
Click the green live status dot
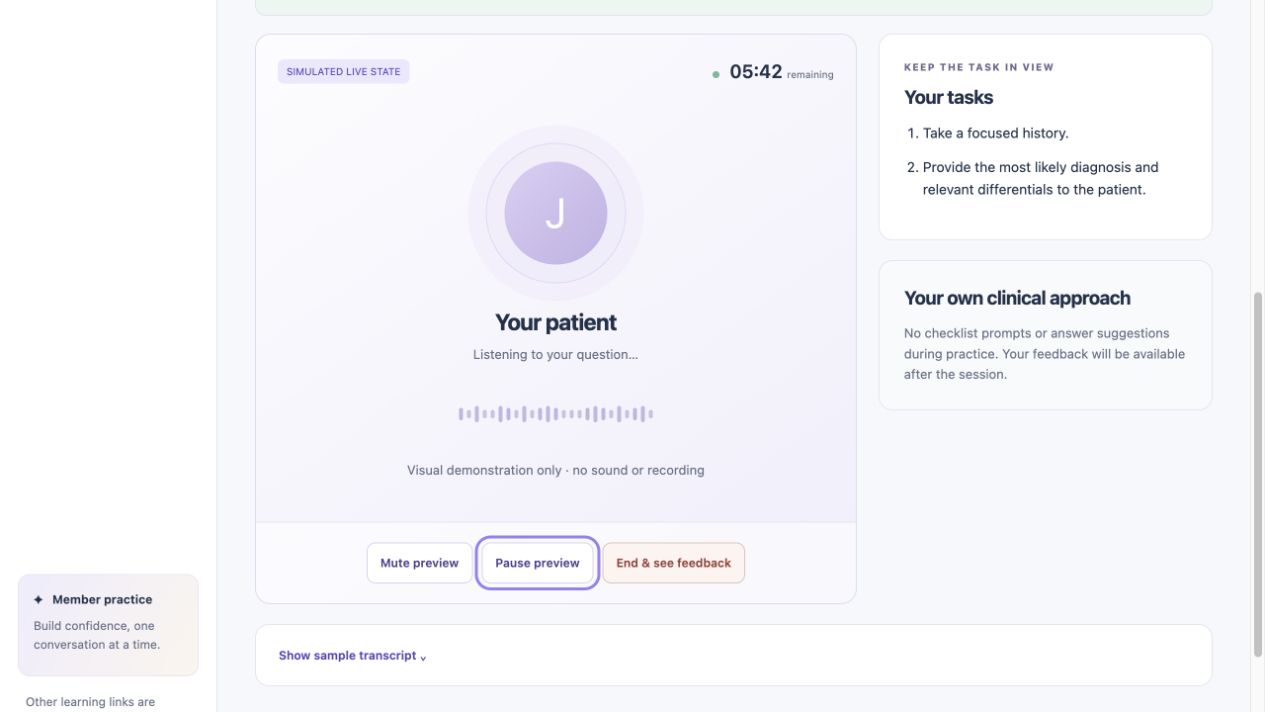pos(716,74)
